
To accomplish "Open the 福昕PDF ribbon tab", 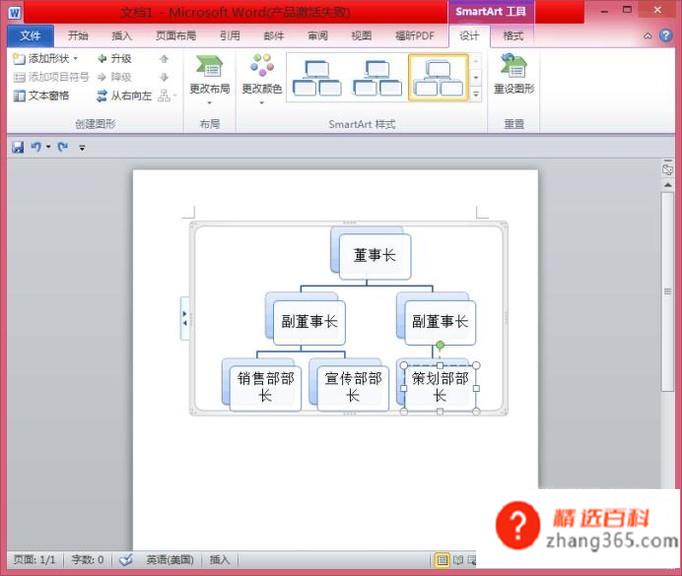I will coord(415,36).
